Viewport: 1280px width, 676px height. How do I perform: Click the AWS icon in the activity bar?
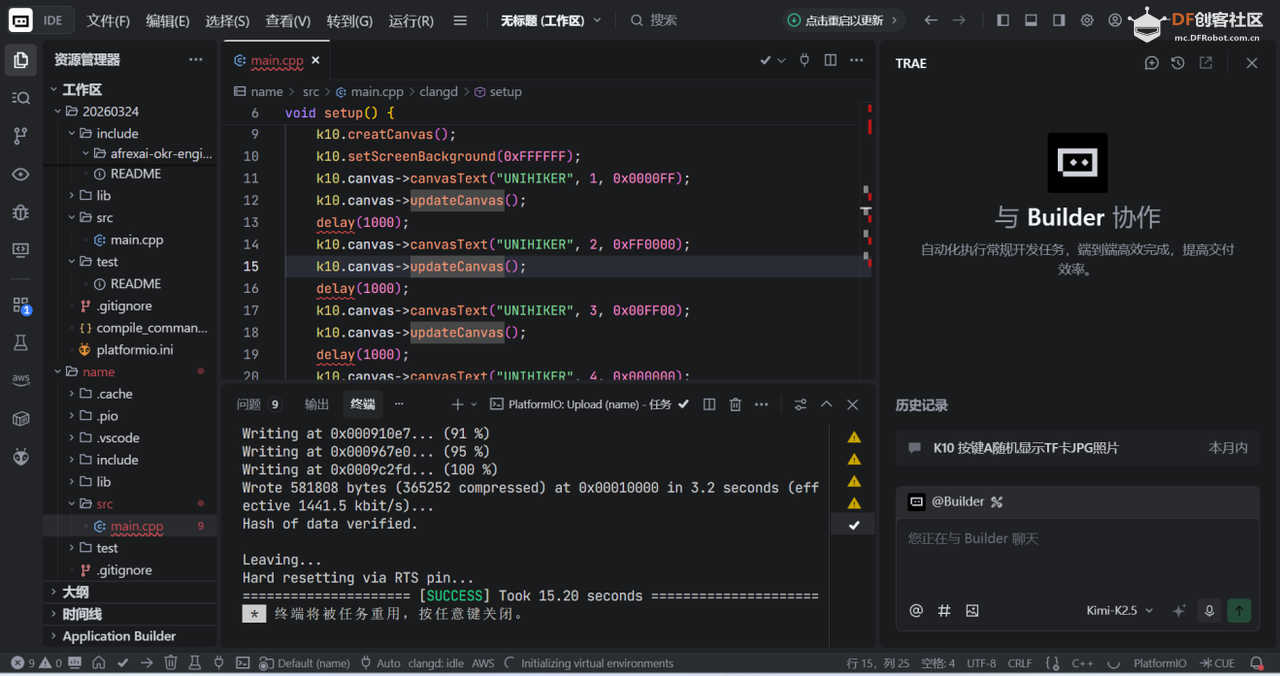pyautogui.click(x=21, y=379)
